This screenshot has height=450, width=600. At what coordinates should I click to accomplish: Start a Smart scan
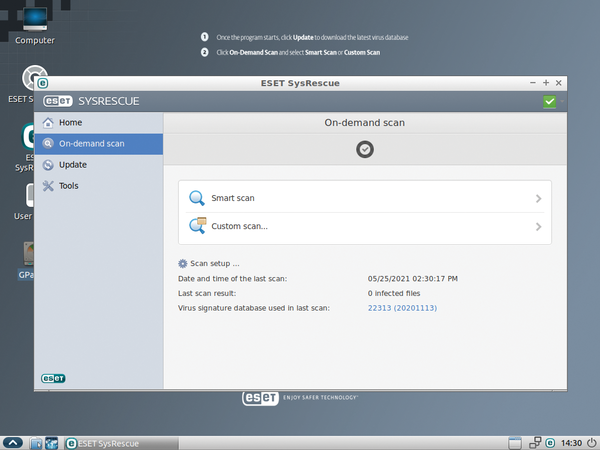coord(365,198)
